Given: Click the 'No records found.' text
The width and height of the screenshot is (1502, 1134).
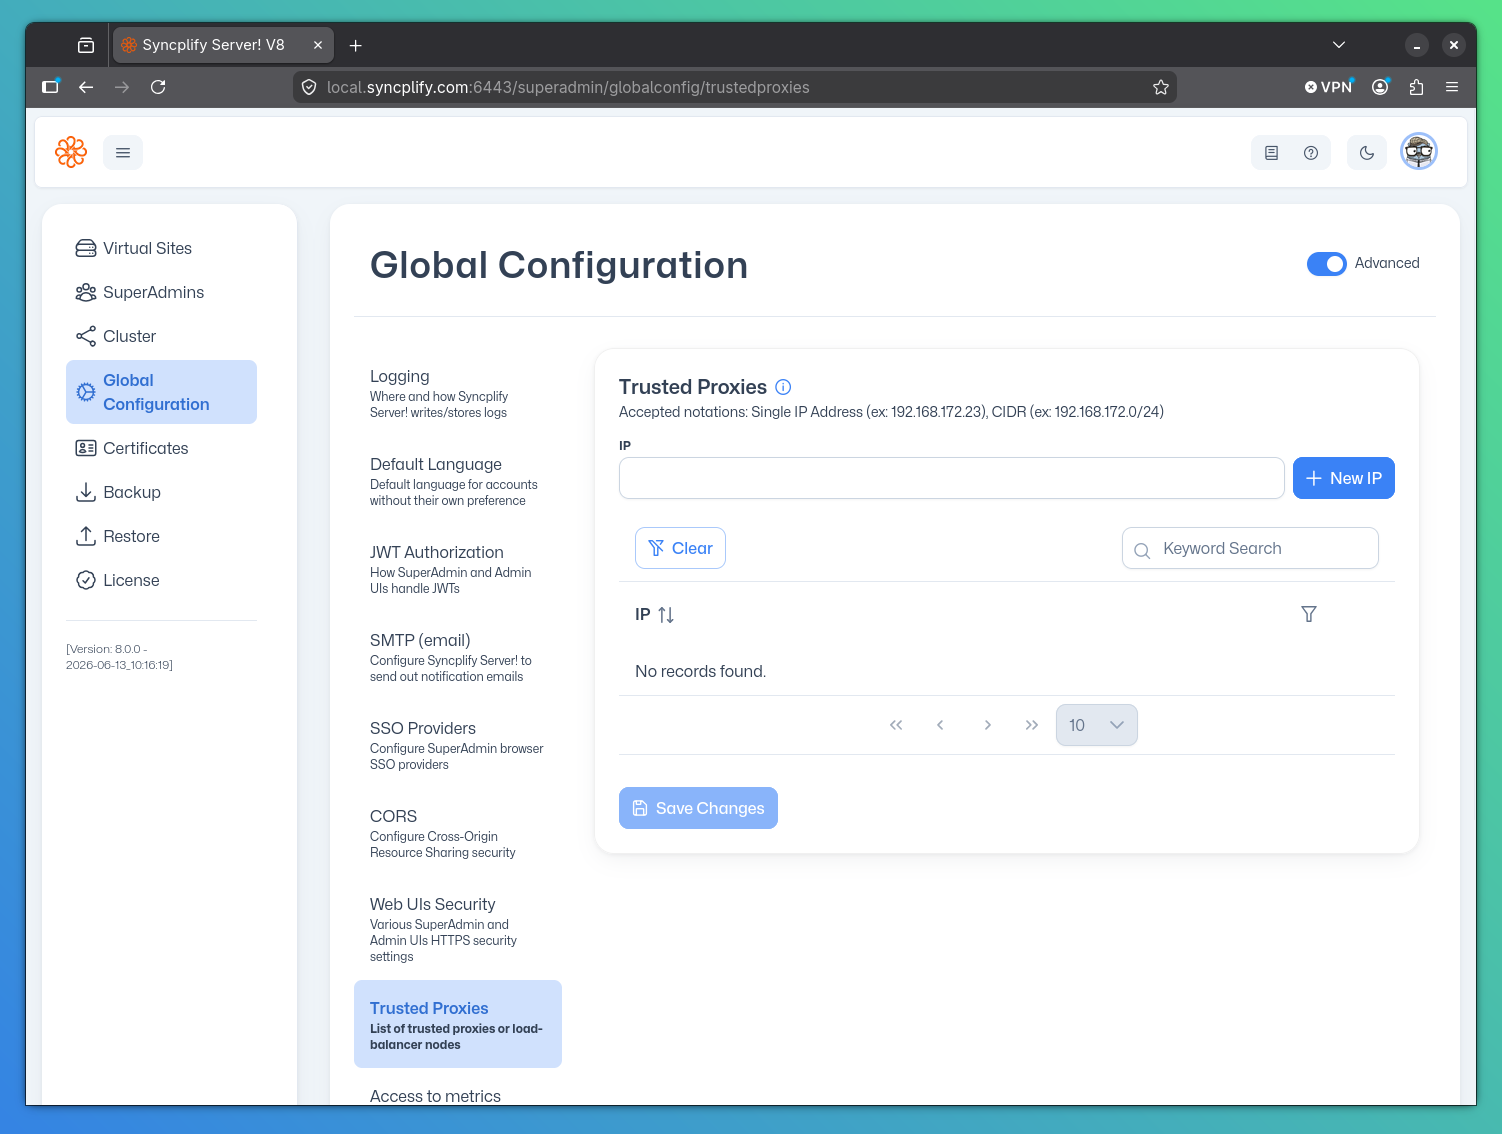Looking at the screenshot, I should [x=700, y=671].
